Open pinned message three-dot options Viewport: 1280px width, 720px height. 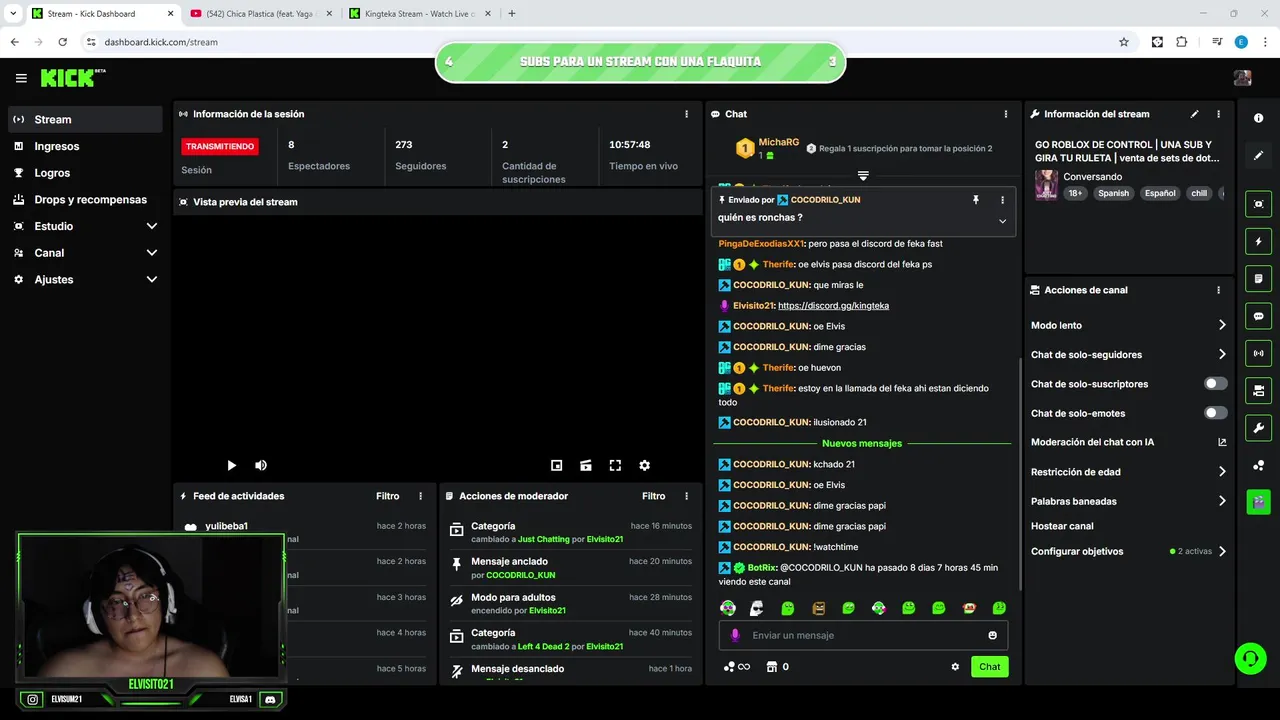coord(1002,200)
